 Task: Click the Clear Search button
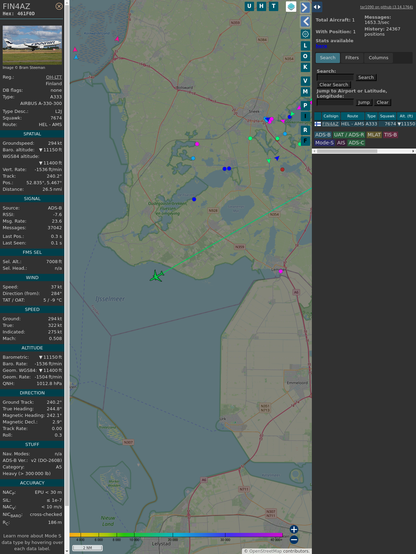tap(334, 84)
